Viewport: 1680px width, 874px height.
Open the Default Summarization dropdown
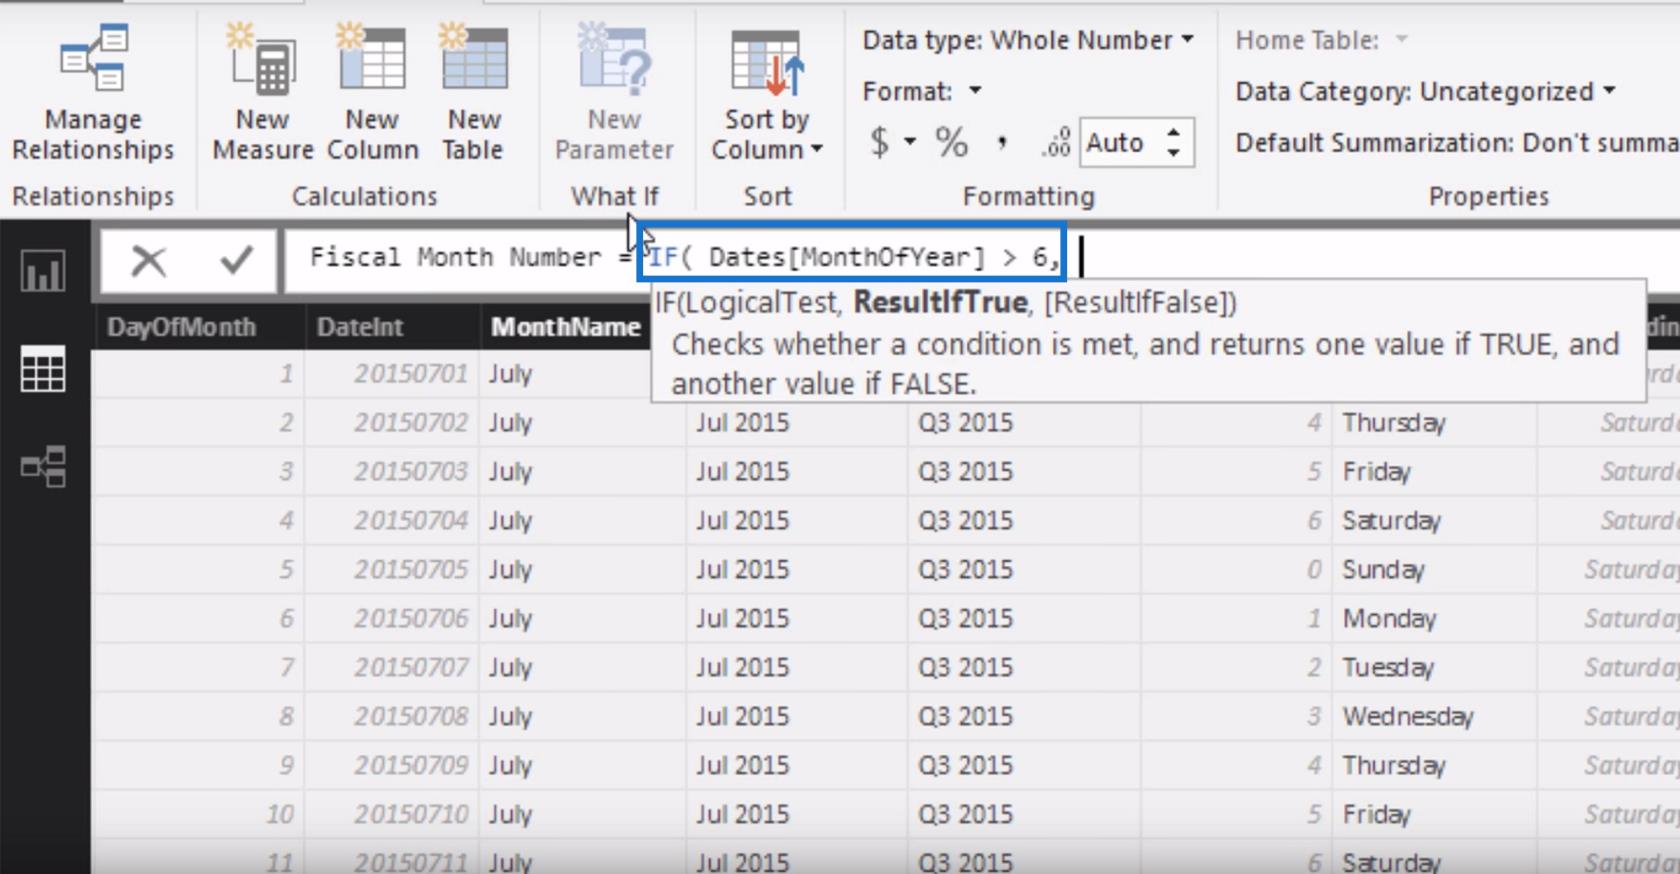pyautogui.click(x=1456, y=142)
